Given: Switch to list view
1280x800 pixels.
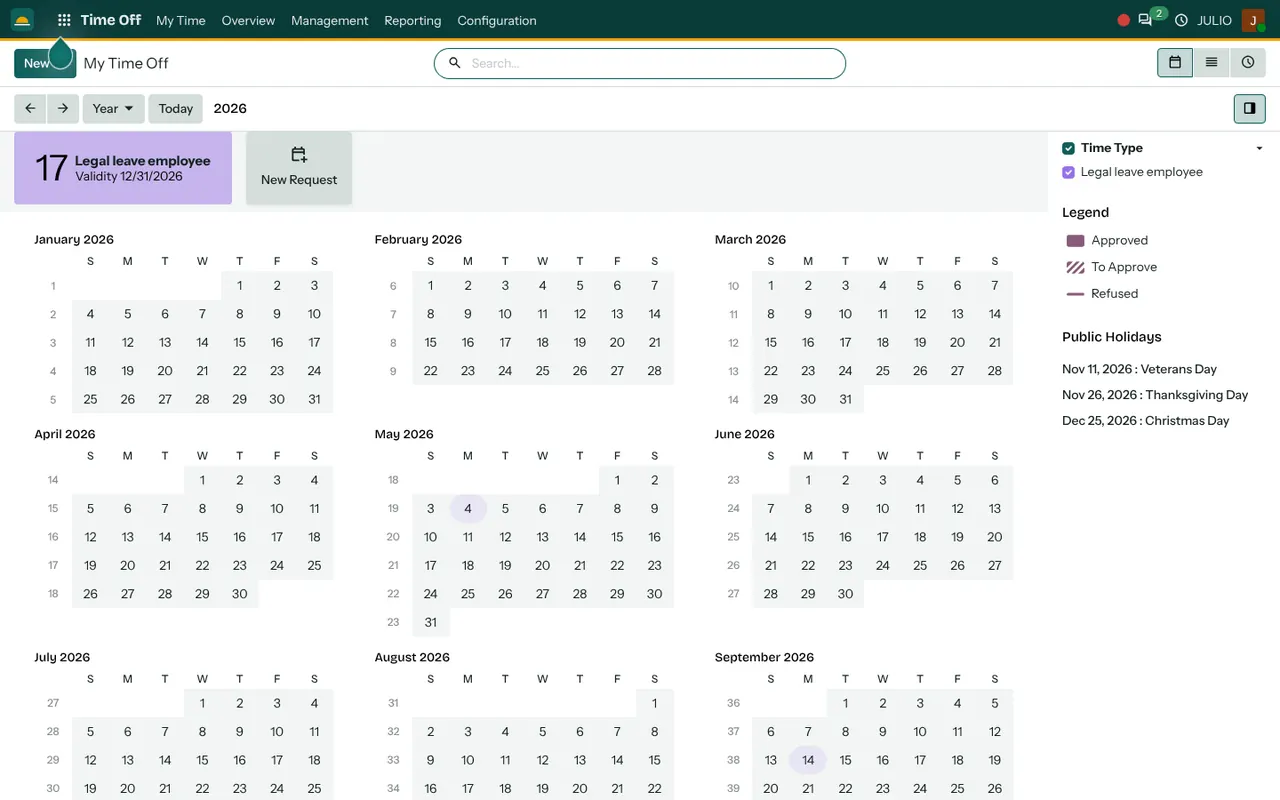Looking at the screenshot, I should pyautogui.click(x=1211, y=62).
